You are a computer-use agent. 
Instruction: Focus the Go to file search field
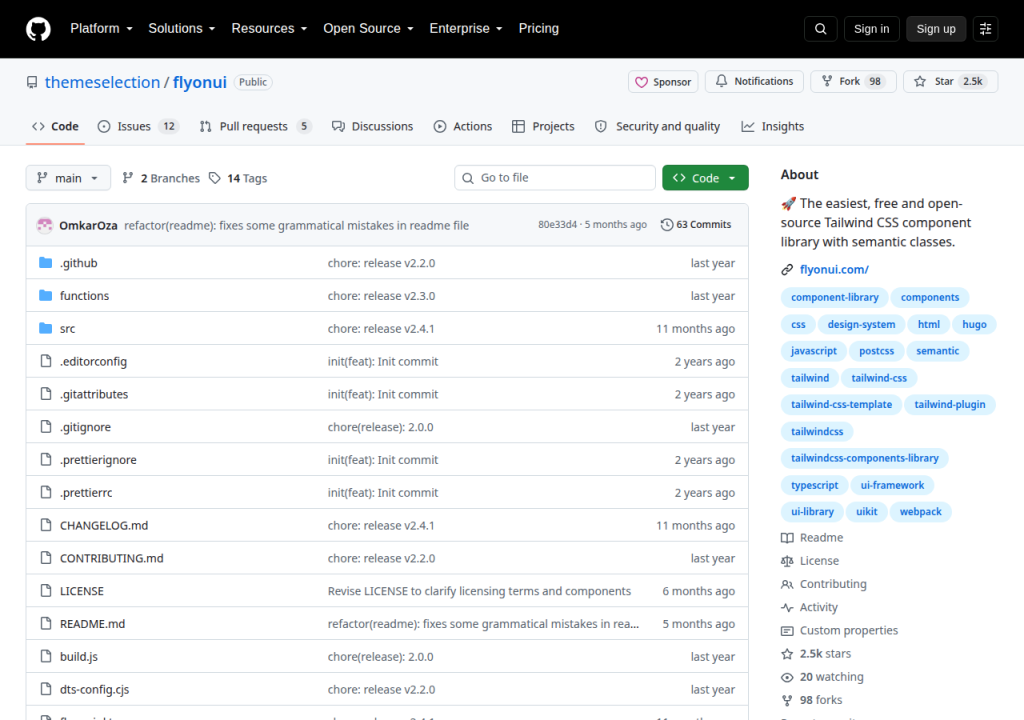[x=555, y=178]
